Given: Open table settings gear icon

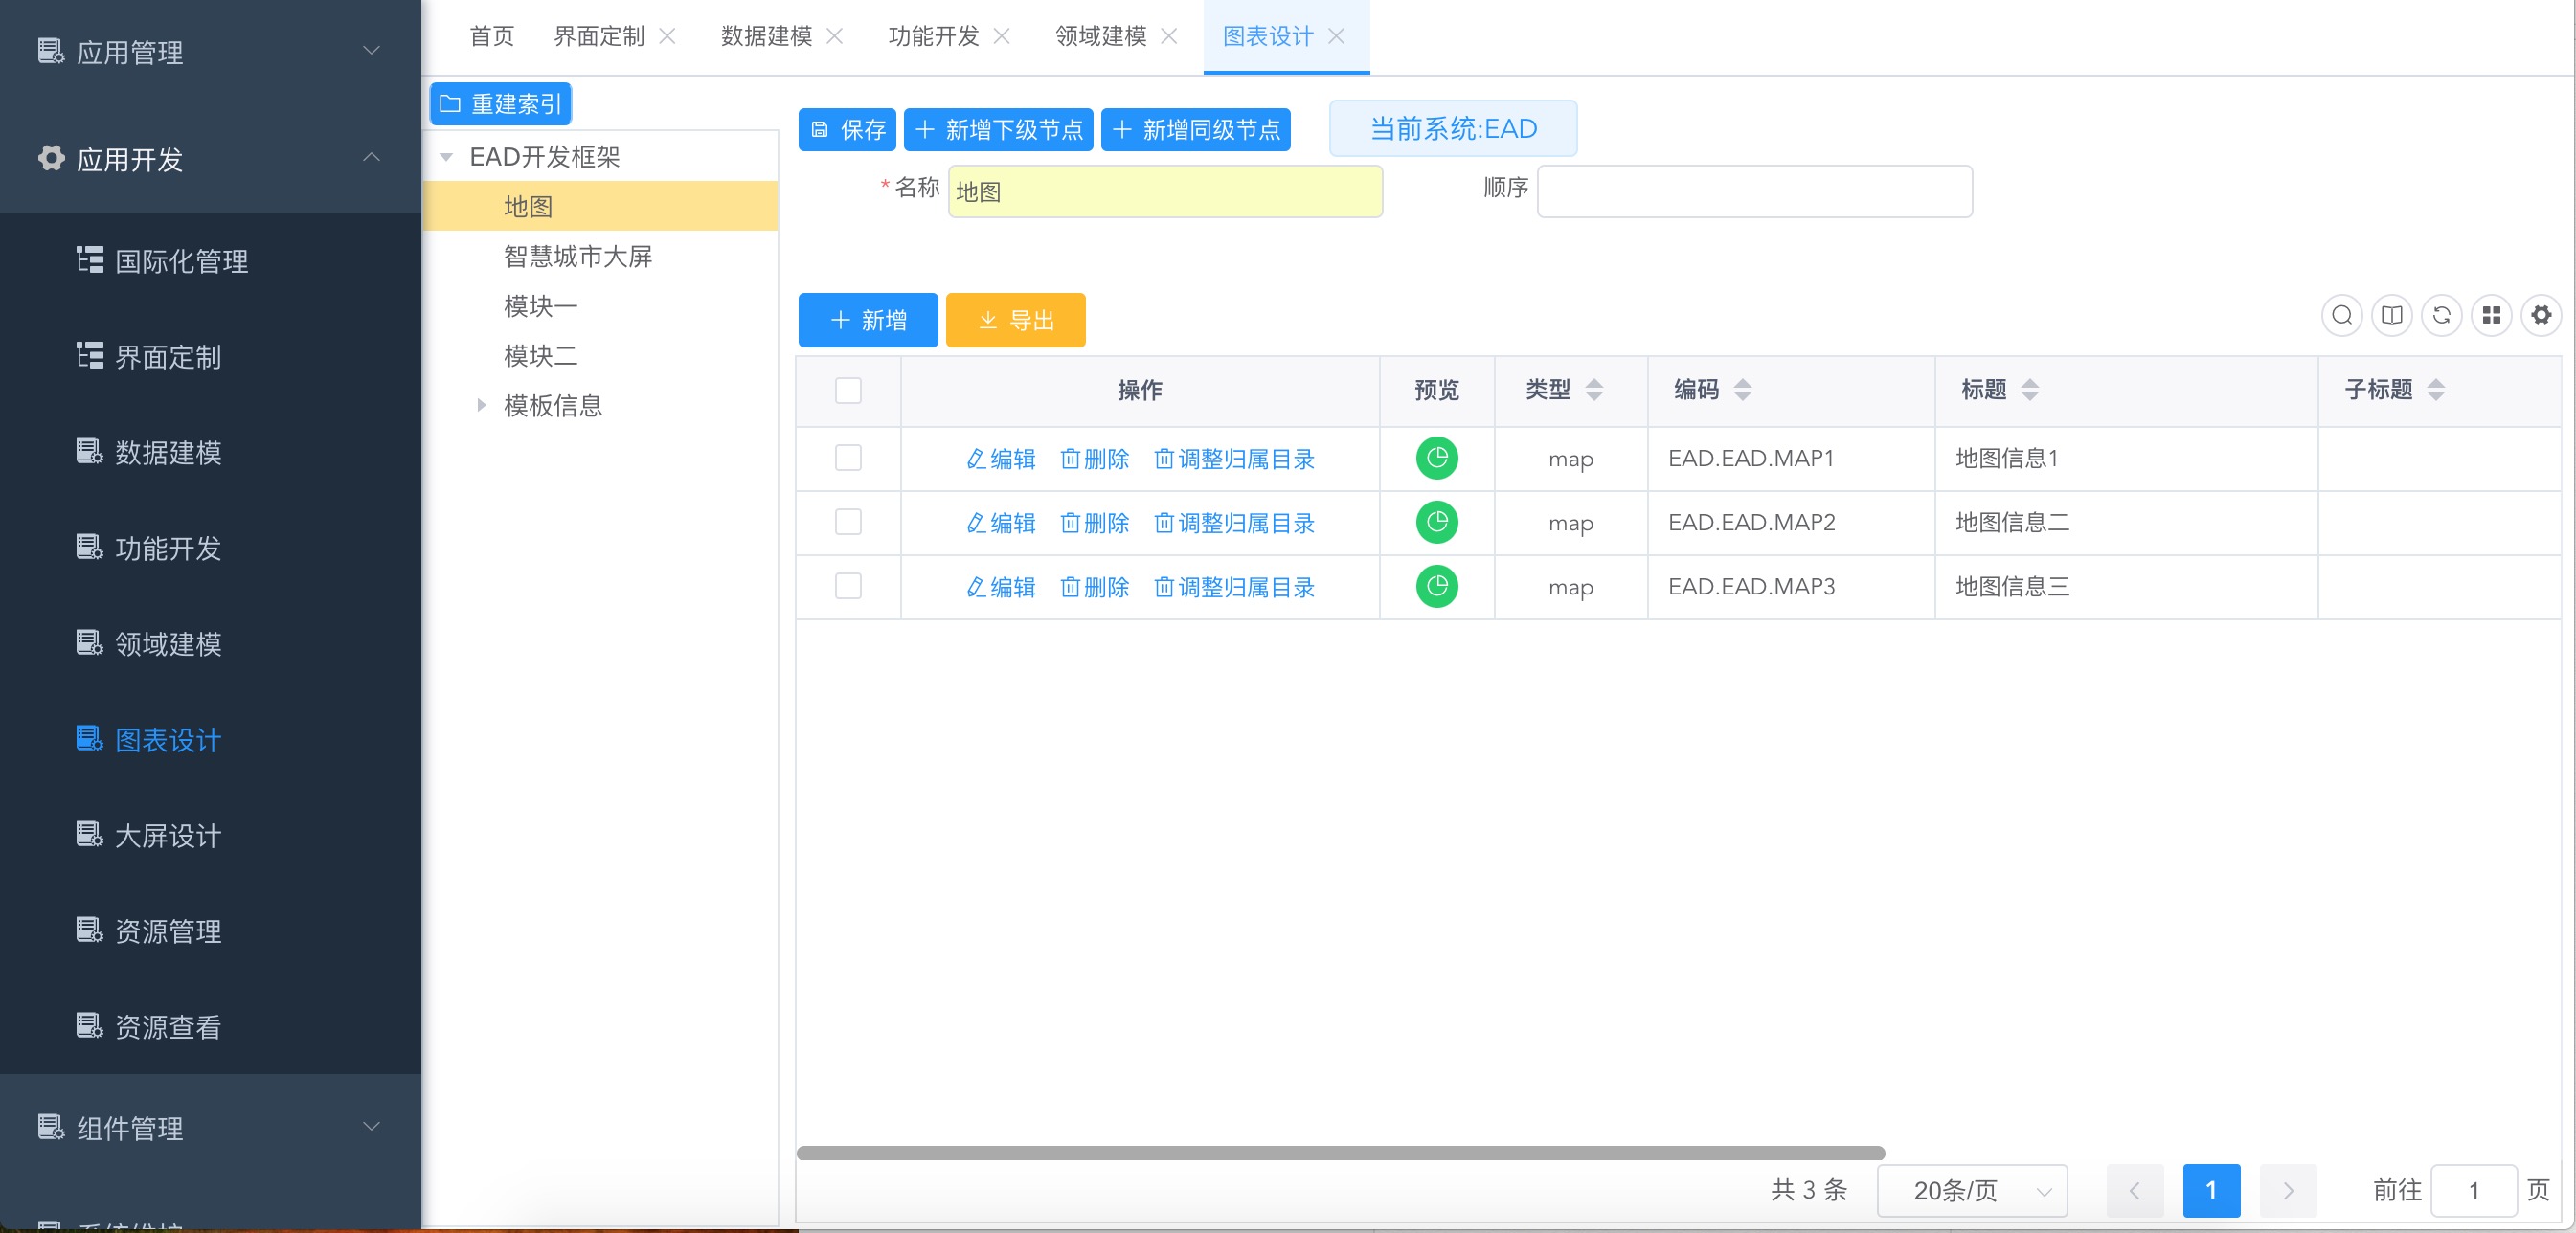Looking at the screenshot, I should 2540,316.
